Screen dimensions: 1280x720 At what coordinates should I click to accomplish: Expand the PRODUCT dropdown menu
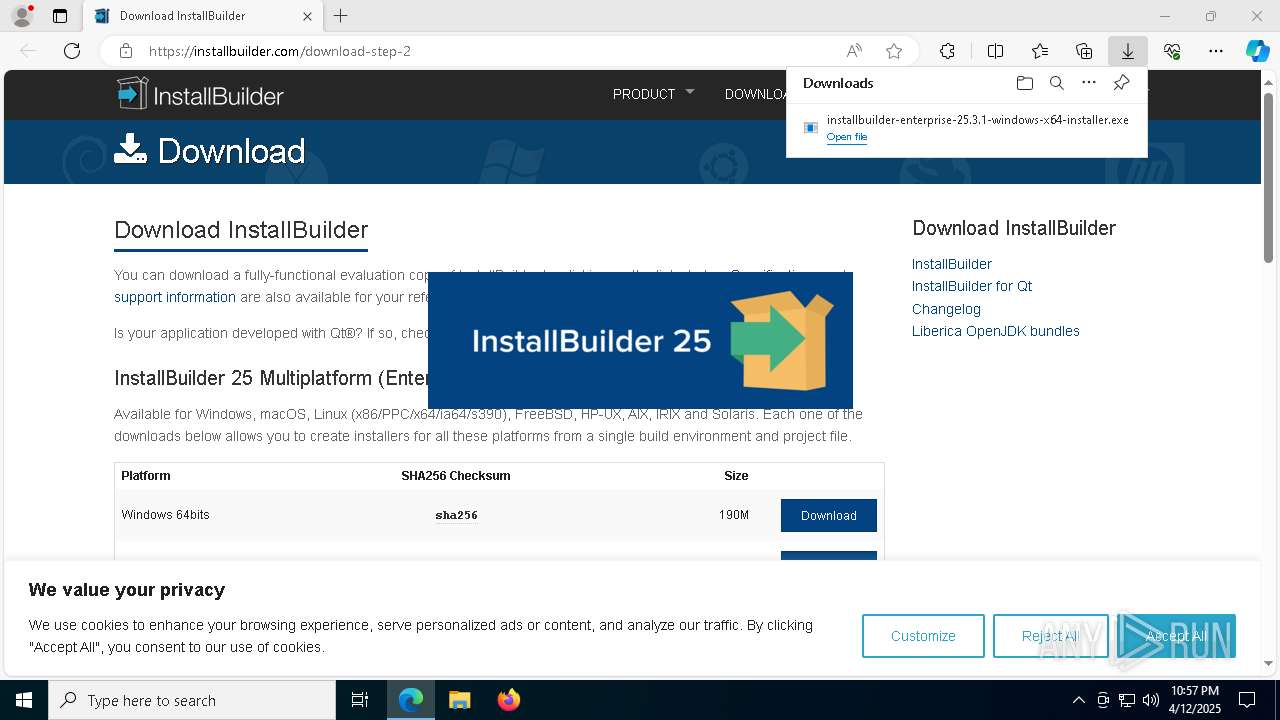coord(653,94)
